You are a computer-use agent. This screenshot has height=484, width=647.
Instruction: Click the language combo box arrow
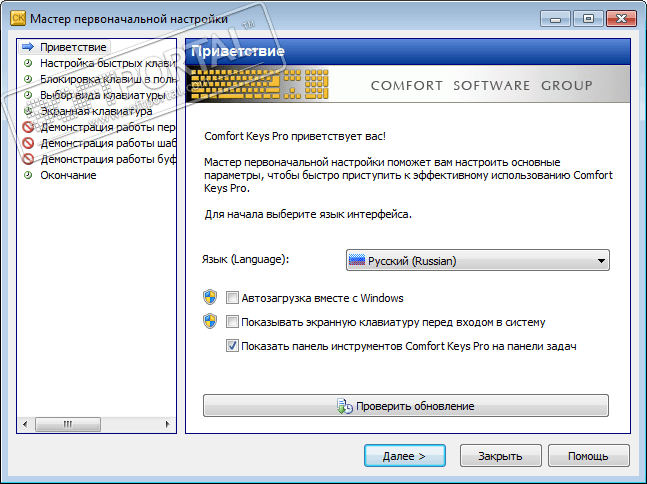coord(601,261)
